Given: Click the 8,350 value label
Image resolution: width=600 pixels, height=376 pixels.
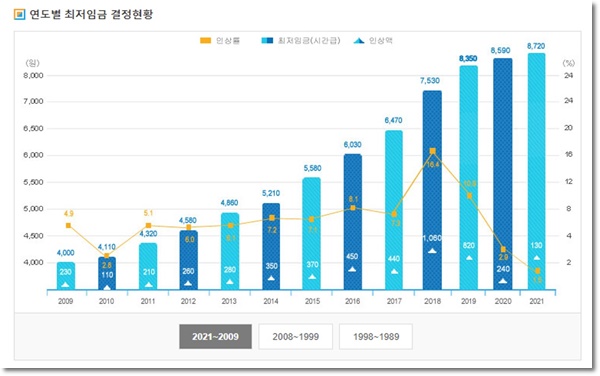Looking at the screenshot, I should (x=468, y=58).
